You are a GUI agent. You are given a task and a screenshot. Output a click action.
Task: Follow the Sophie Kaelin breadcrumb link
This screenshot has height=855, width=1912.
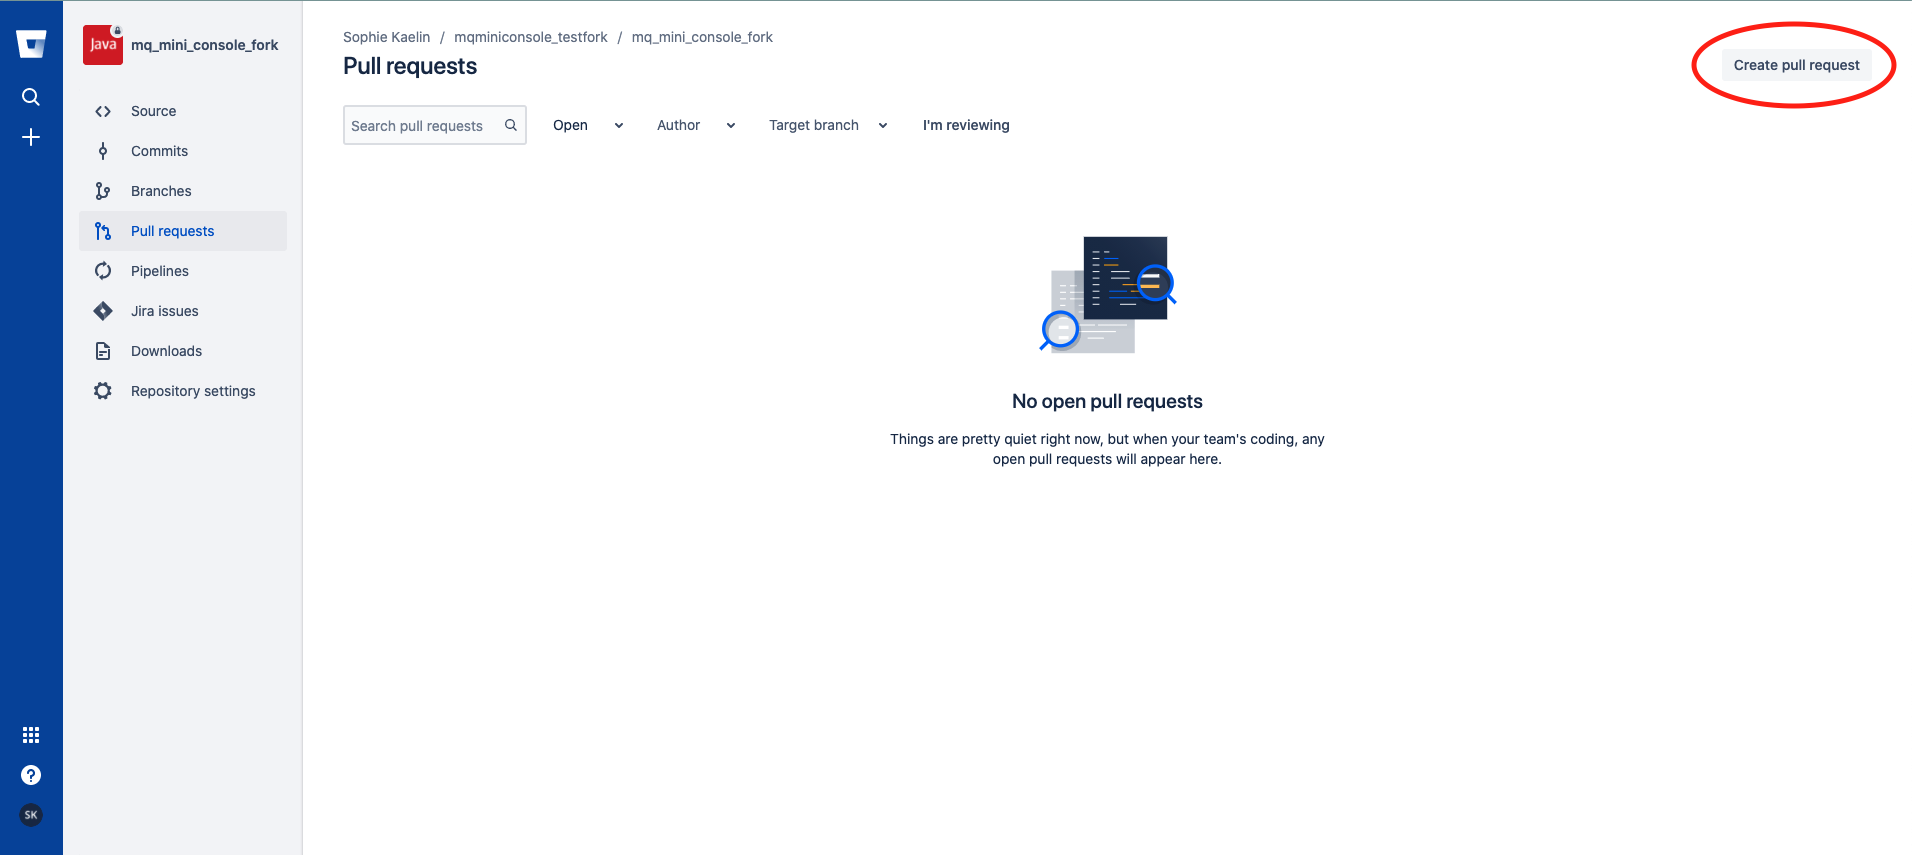386,37
